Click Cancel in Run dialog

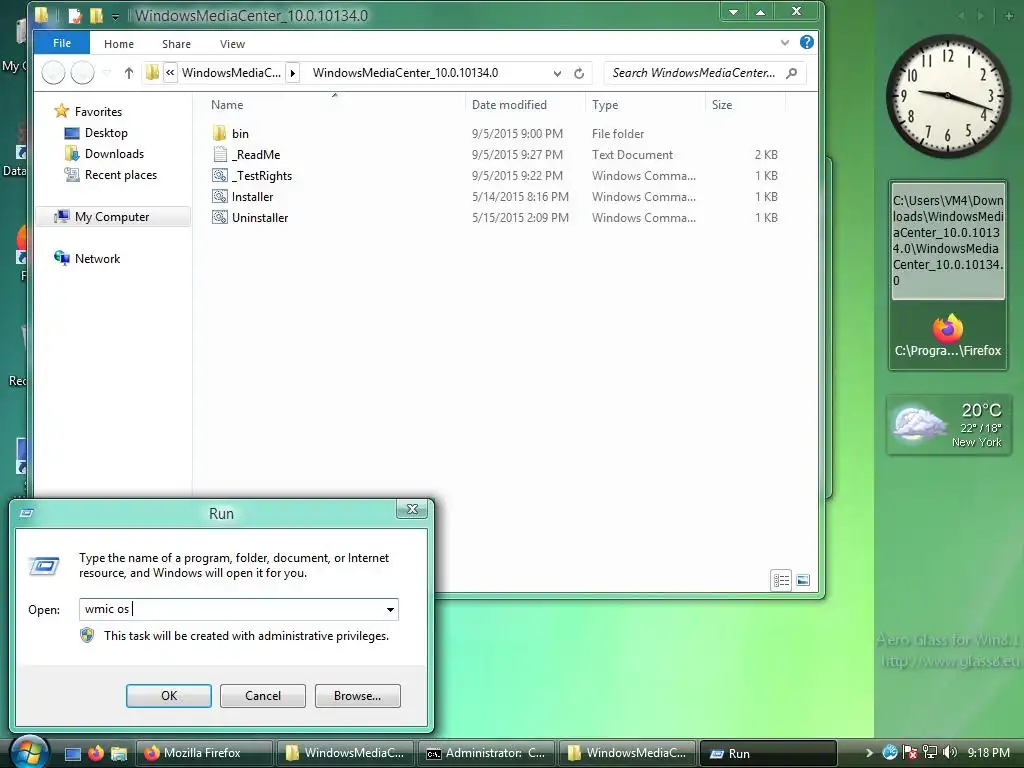coord(263,696)
